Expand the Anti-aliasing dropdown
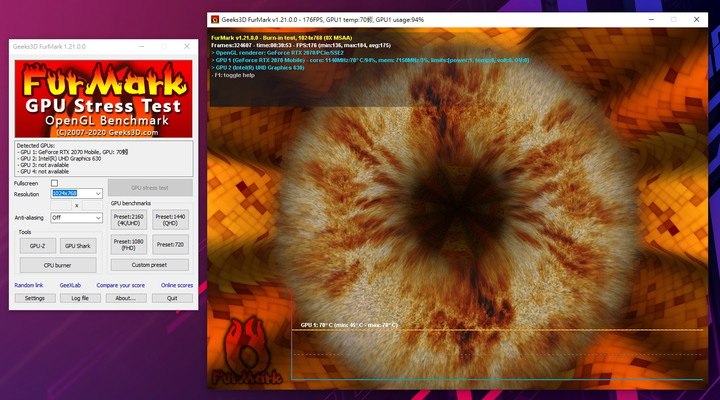Image resolution: width=720 pixels, height=400 pixels. pyautogui.click(x=76, y=218)
